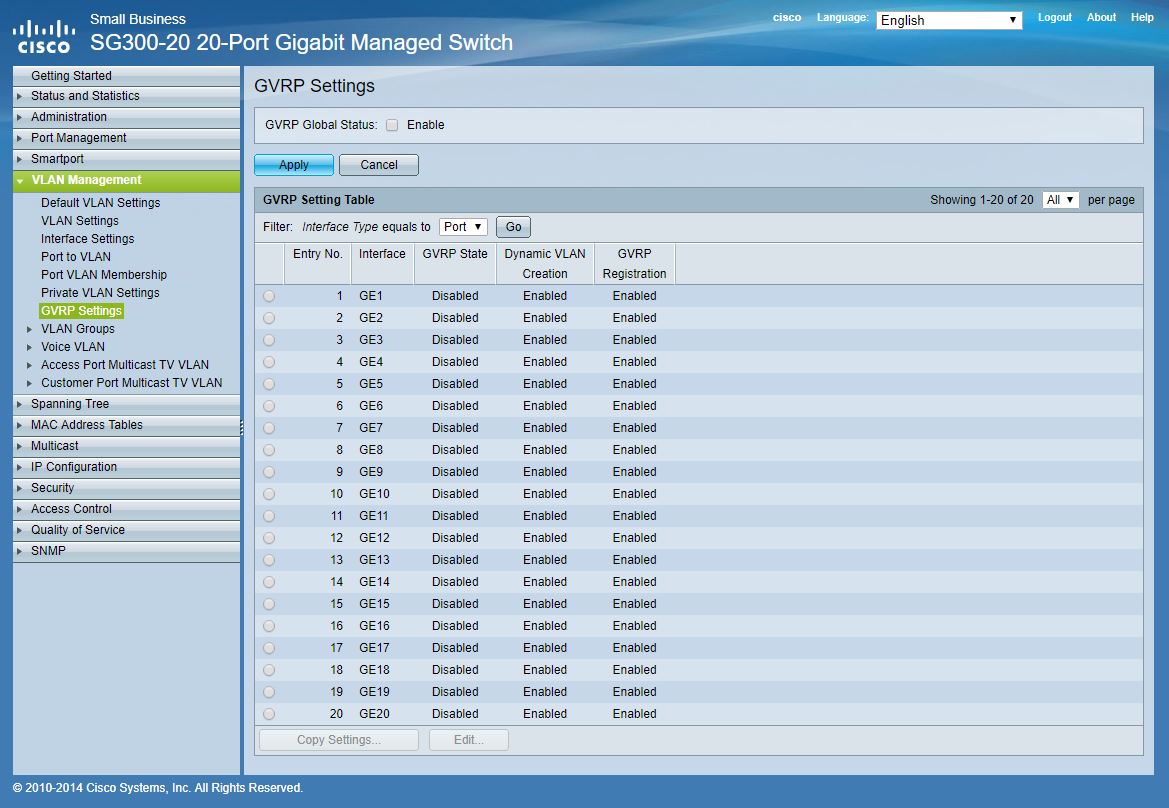This screenshot has width=1169, height=808.
Task: Expand the Administration menu
Action: 127,117
